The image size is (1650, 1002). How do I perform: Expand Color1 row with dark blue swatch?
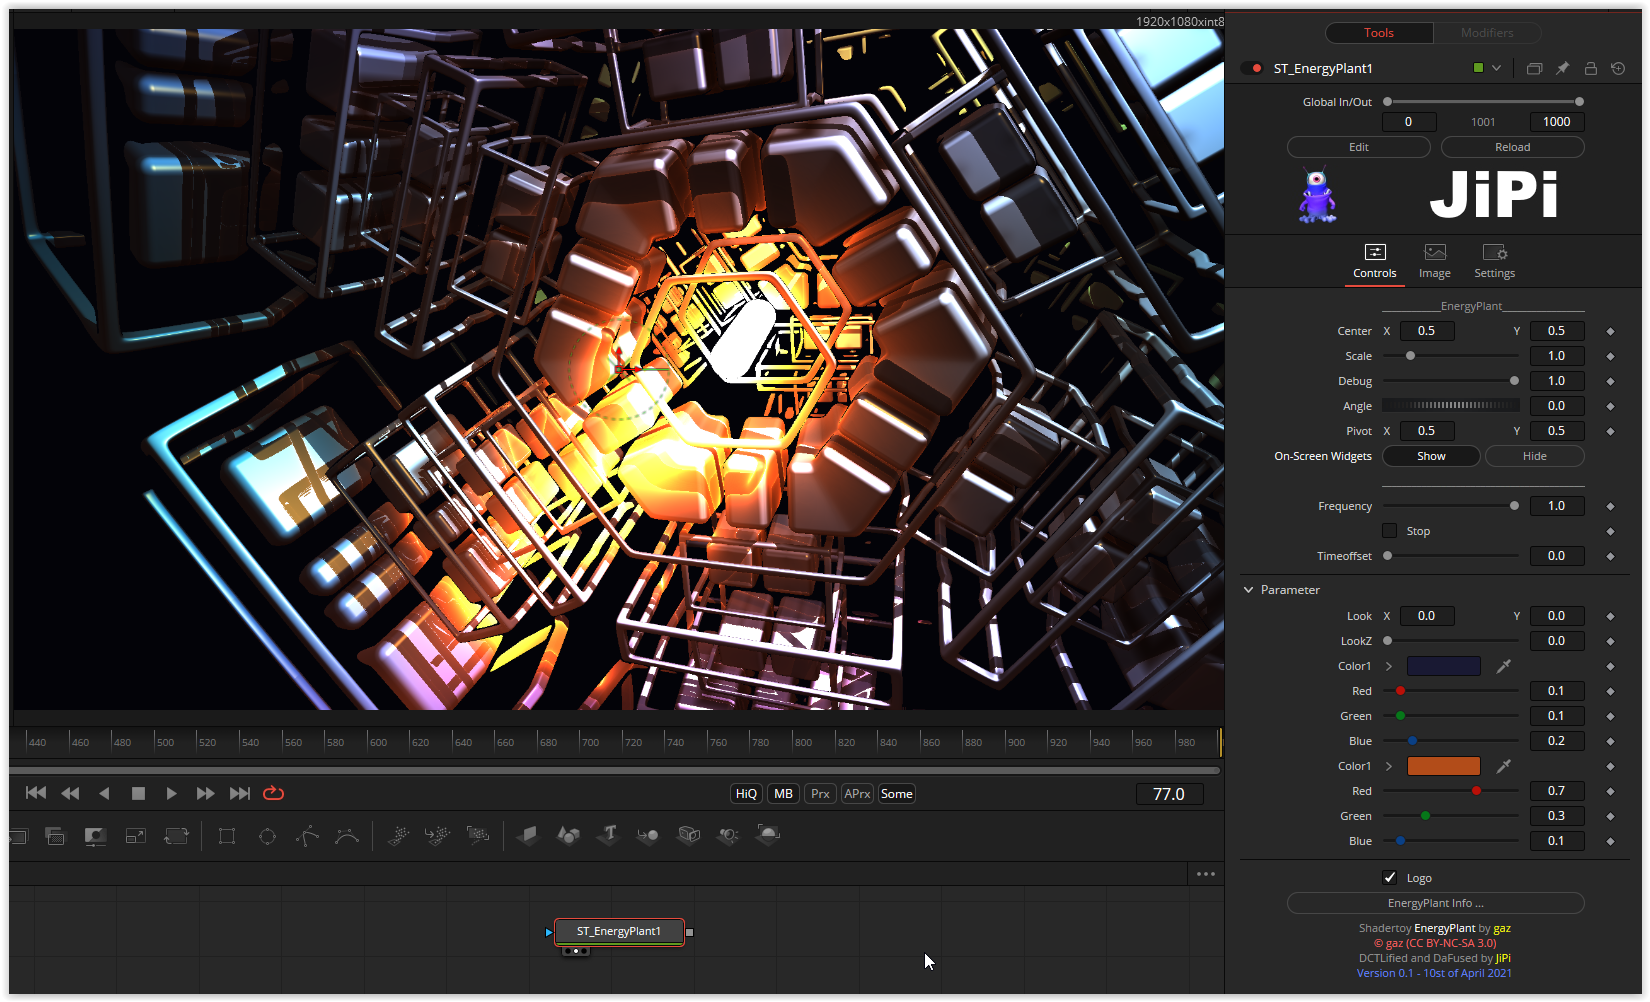click(1389, 666)
